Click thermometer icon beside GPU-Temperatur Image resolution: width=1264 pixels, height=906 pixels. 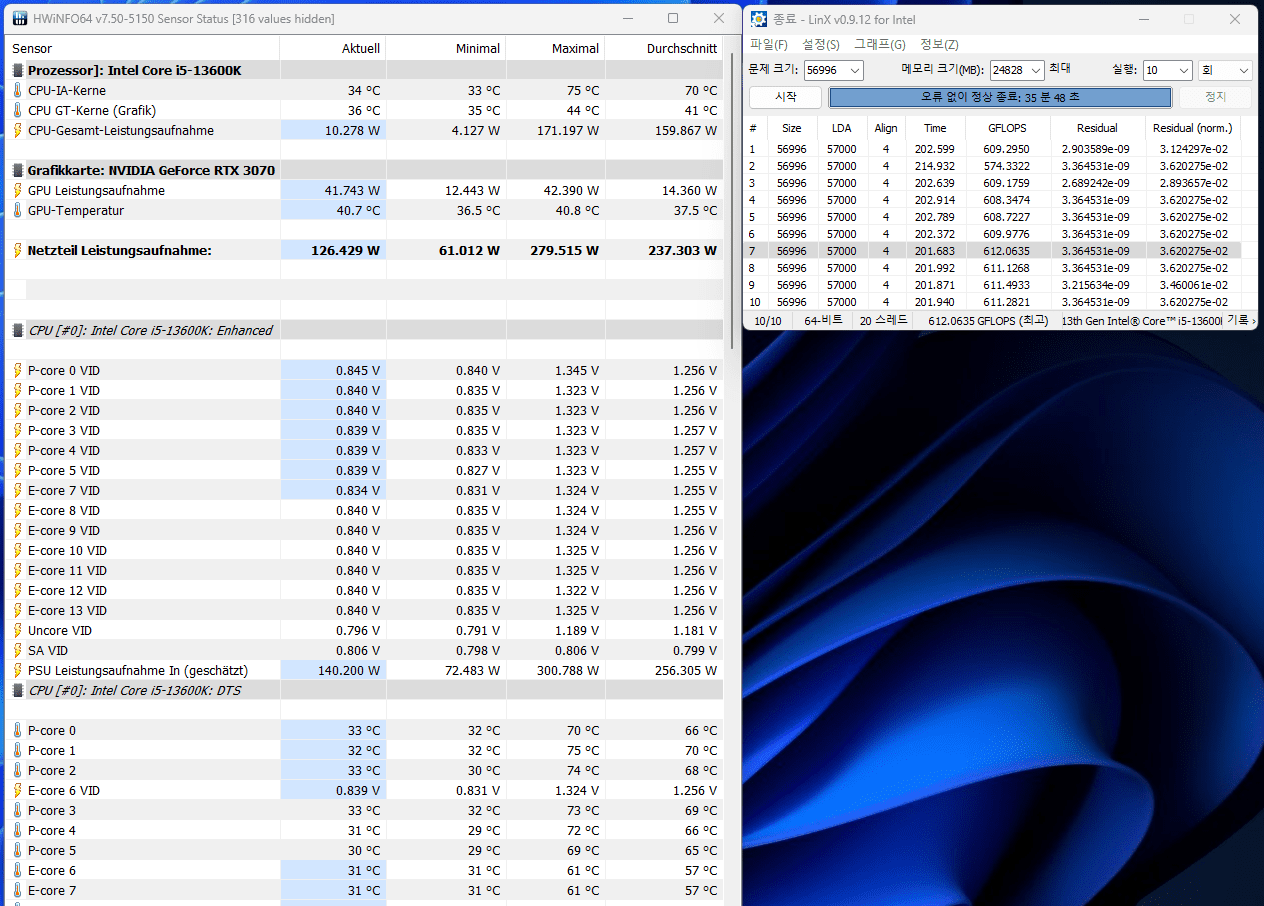(x=17, y=210)
